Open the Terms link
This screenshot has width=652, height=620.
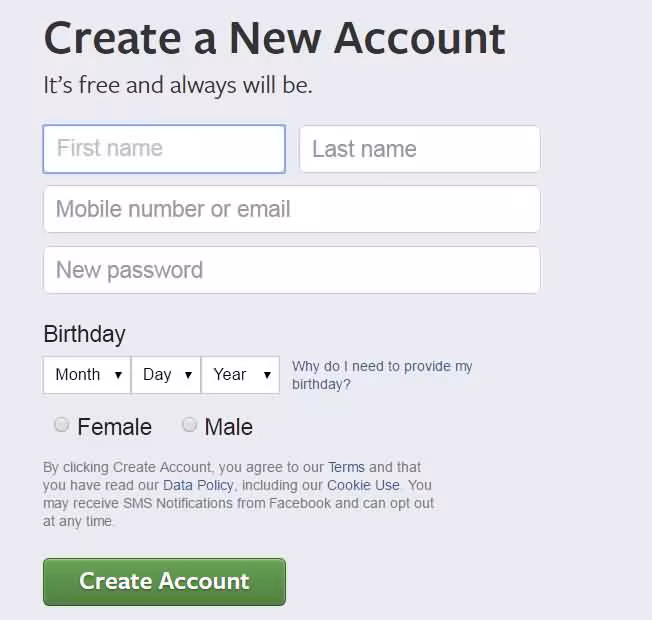tap(346, 467)
